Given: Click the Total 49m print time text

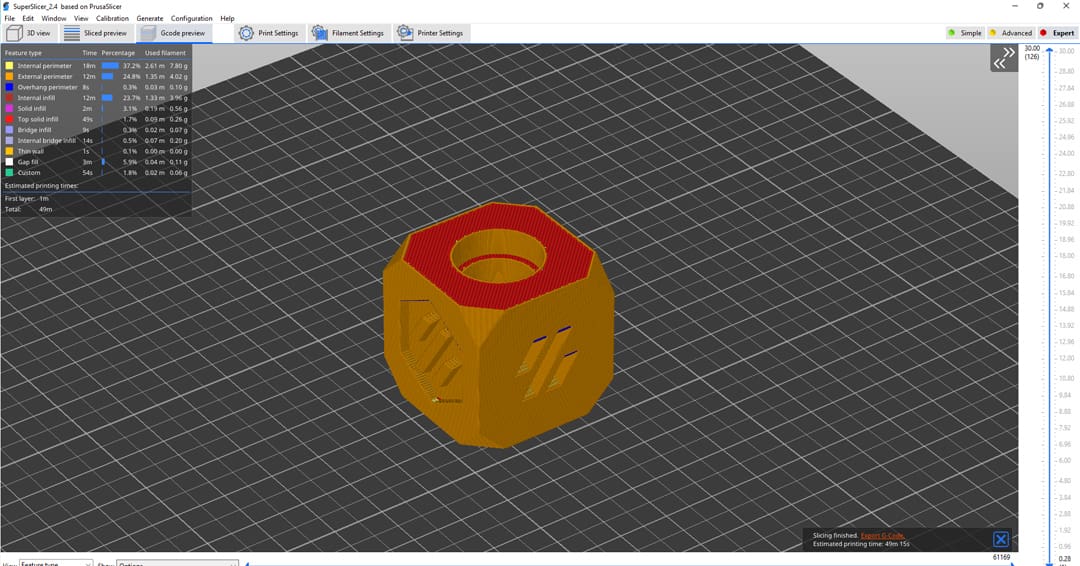Looking at the screenshot, I should pos(28,209).
